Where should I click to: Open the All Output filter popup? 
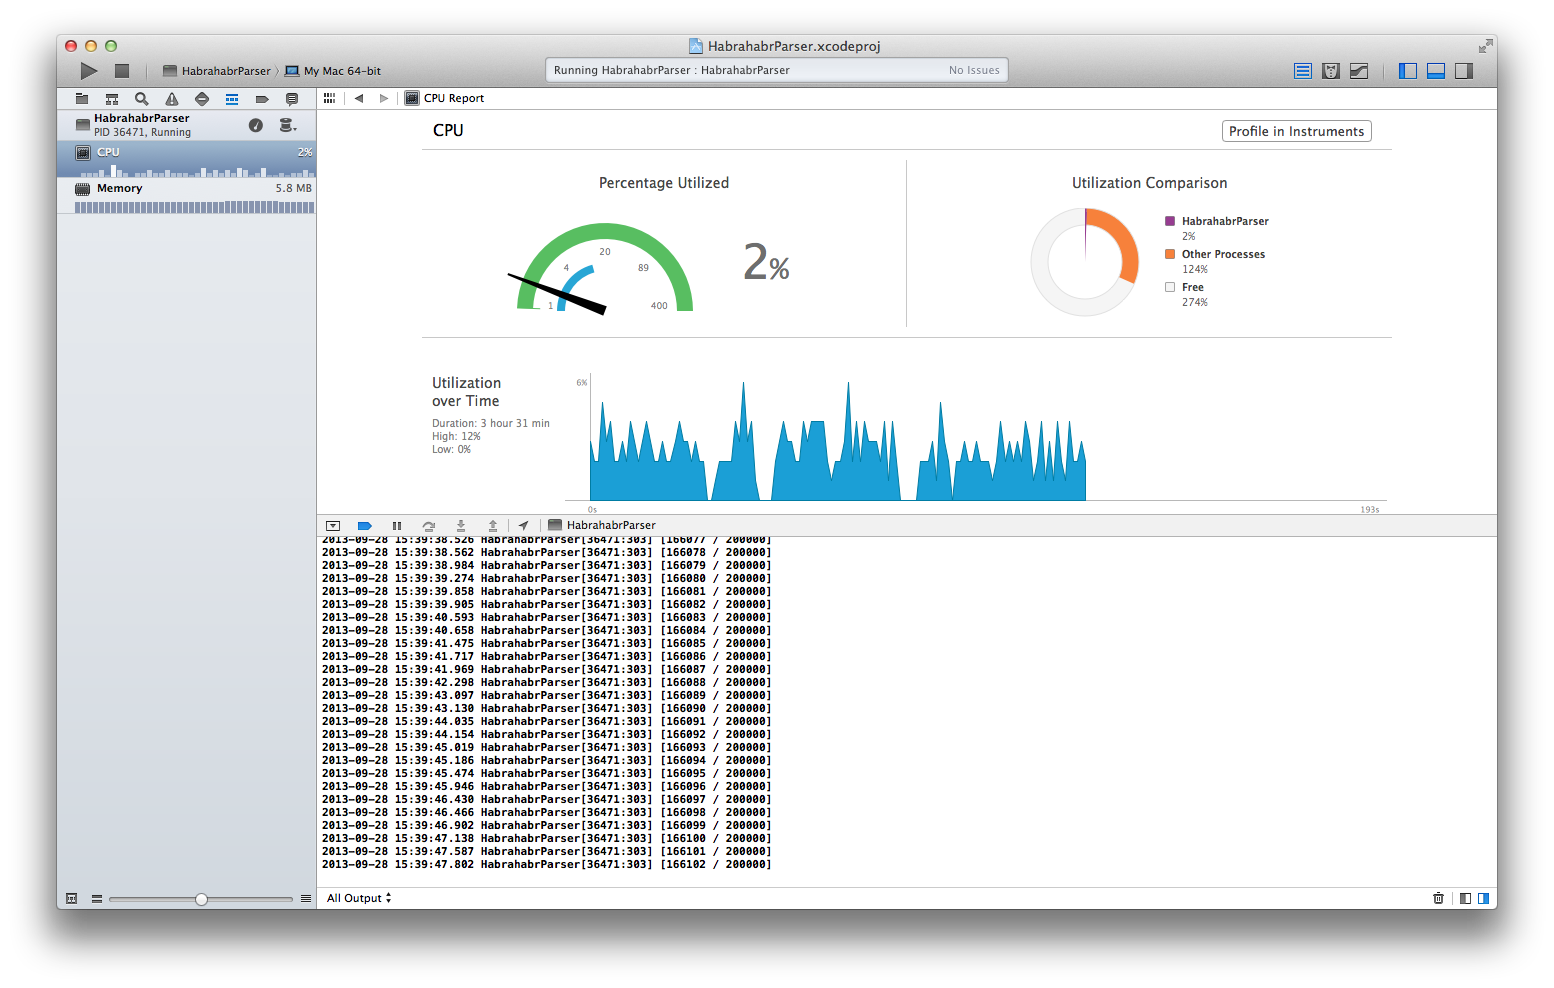pos(359,898)
